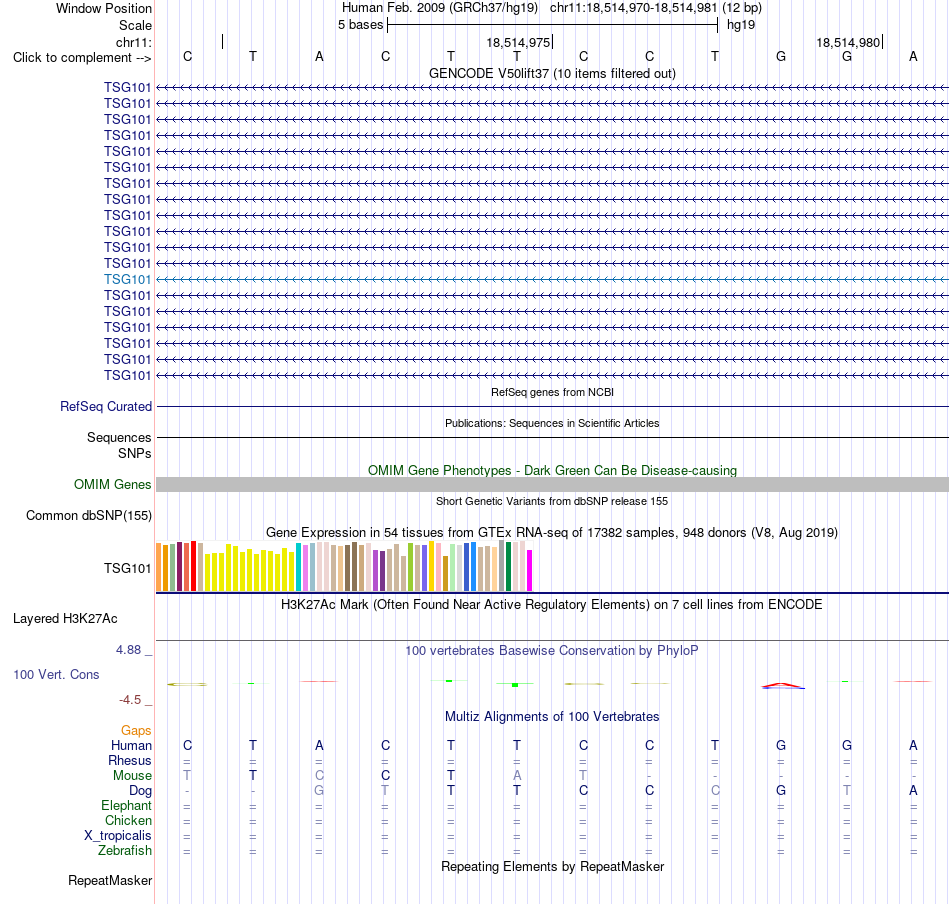
Task: Click 'Short Genetic Variants from dbSNP release 155'
Action: [x=552, y=501]
